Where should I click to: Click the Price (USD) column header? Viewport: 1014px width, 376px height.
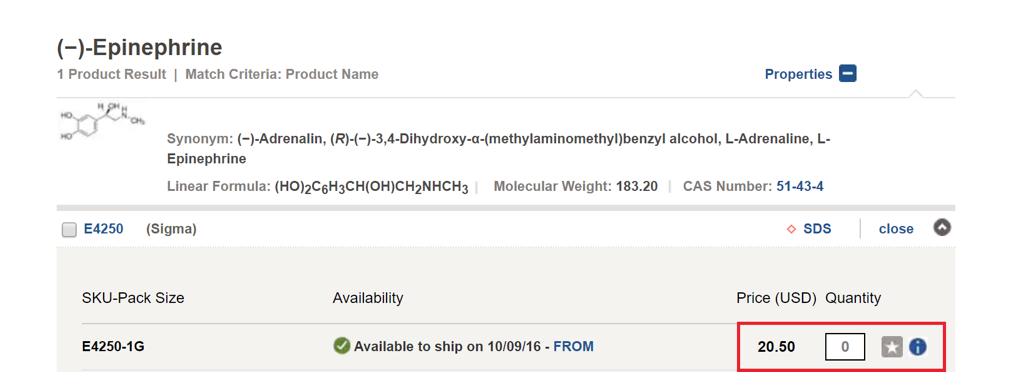777,298
